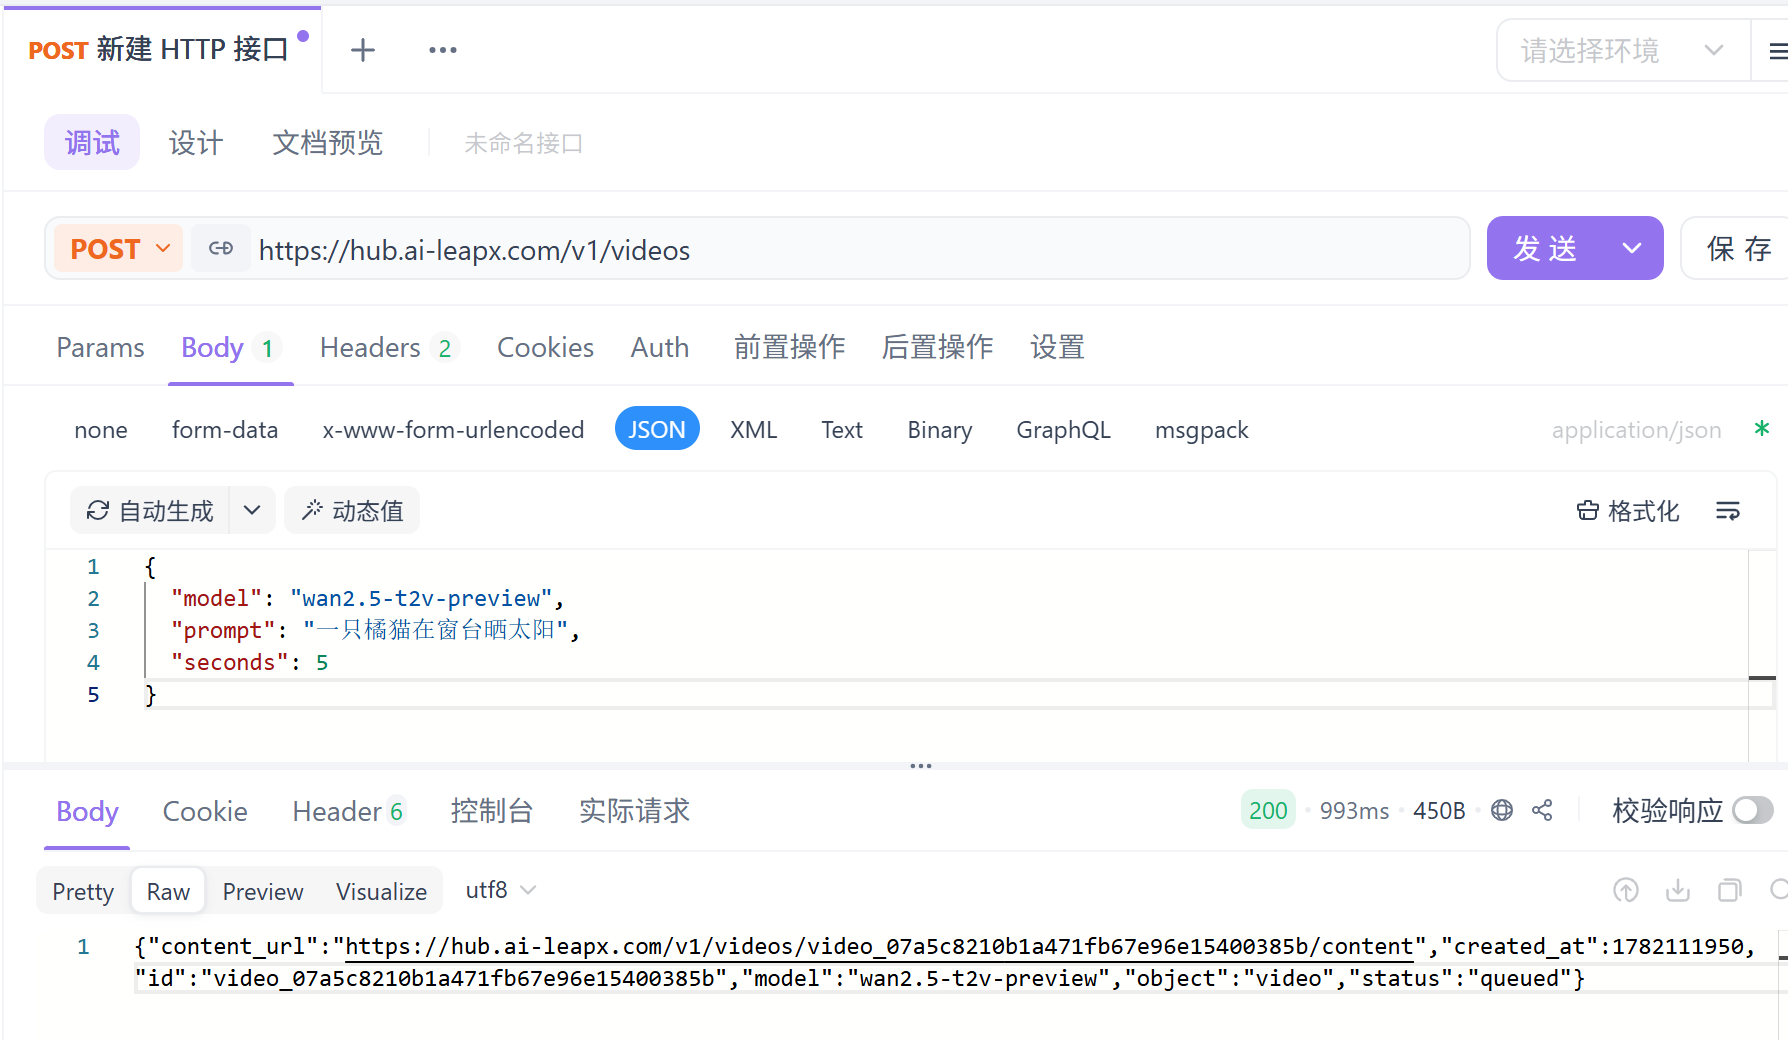Click the green asterisk next to application/json
1788x1040 pixels.
pyautogui.click(x=1762, y=429)
